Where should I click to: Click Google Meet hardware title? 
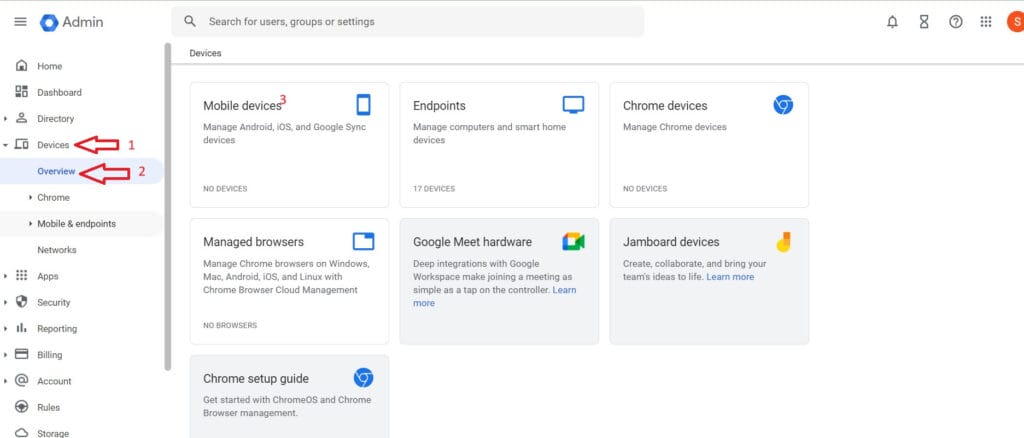(472, 242)
